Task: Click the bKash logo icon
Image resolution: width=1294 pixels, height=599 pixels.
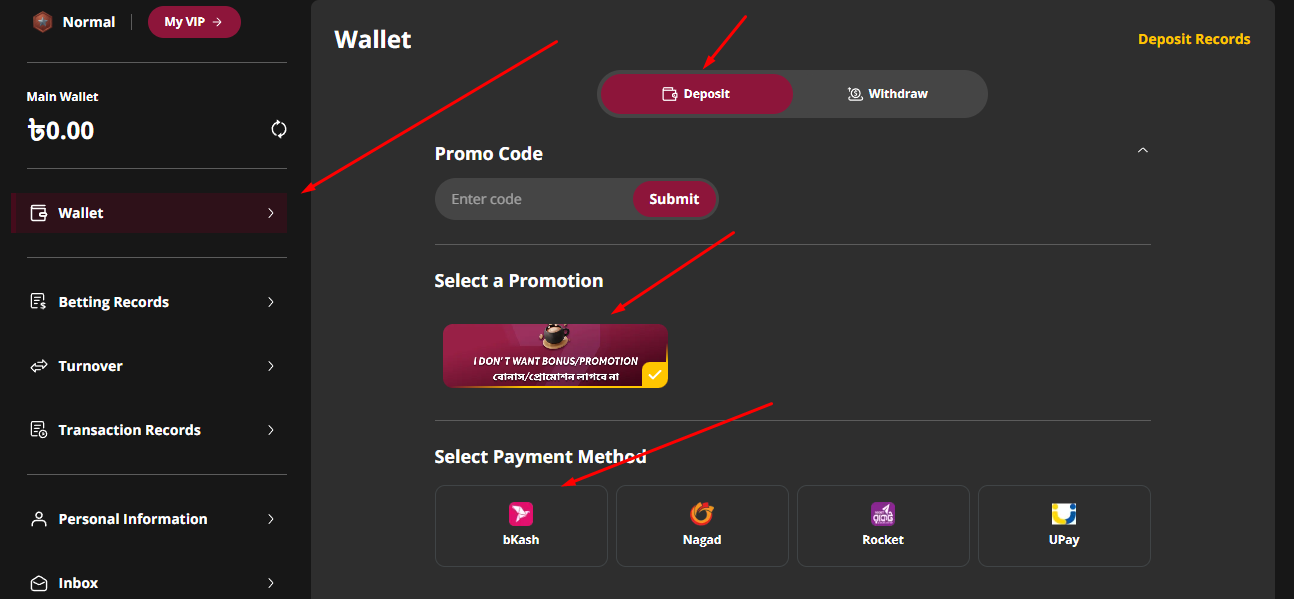Action: pyautogui.click(x=521, y=514)
